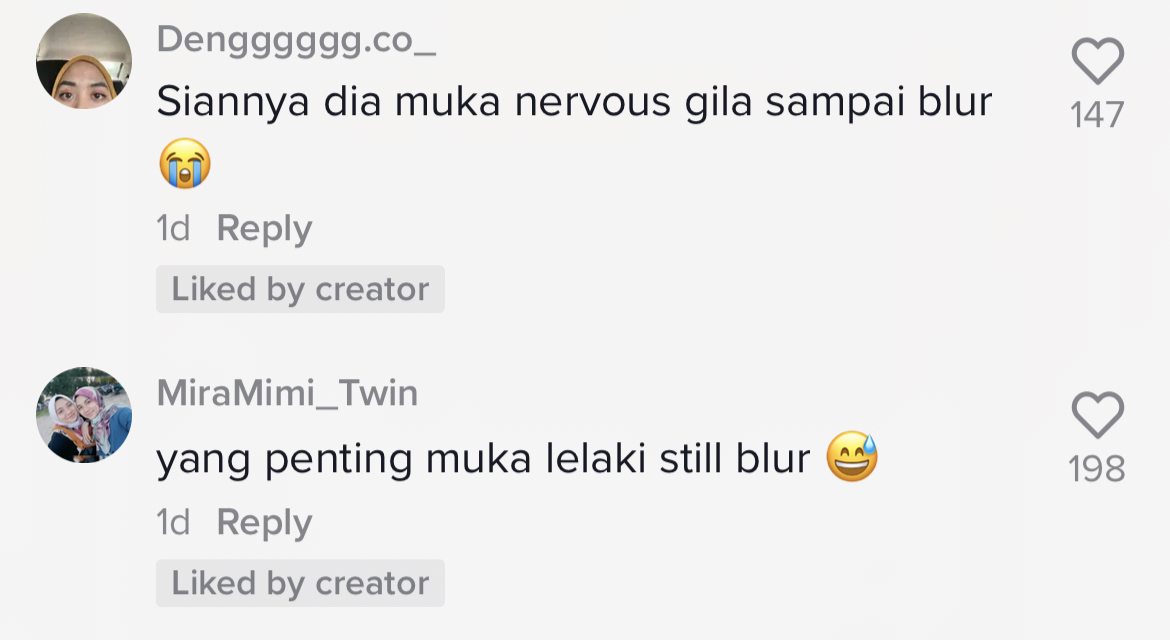
Task: Click the crying face emoji
Action: point(184,163)
